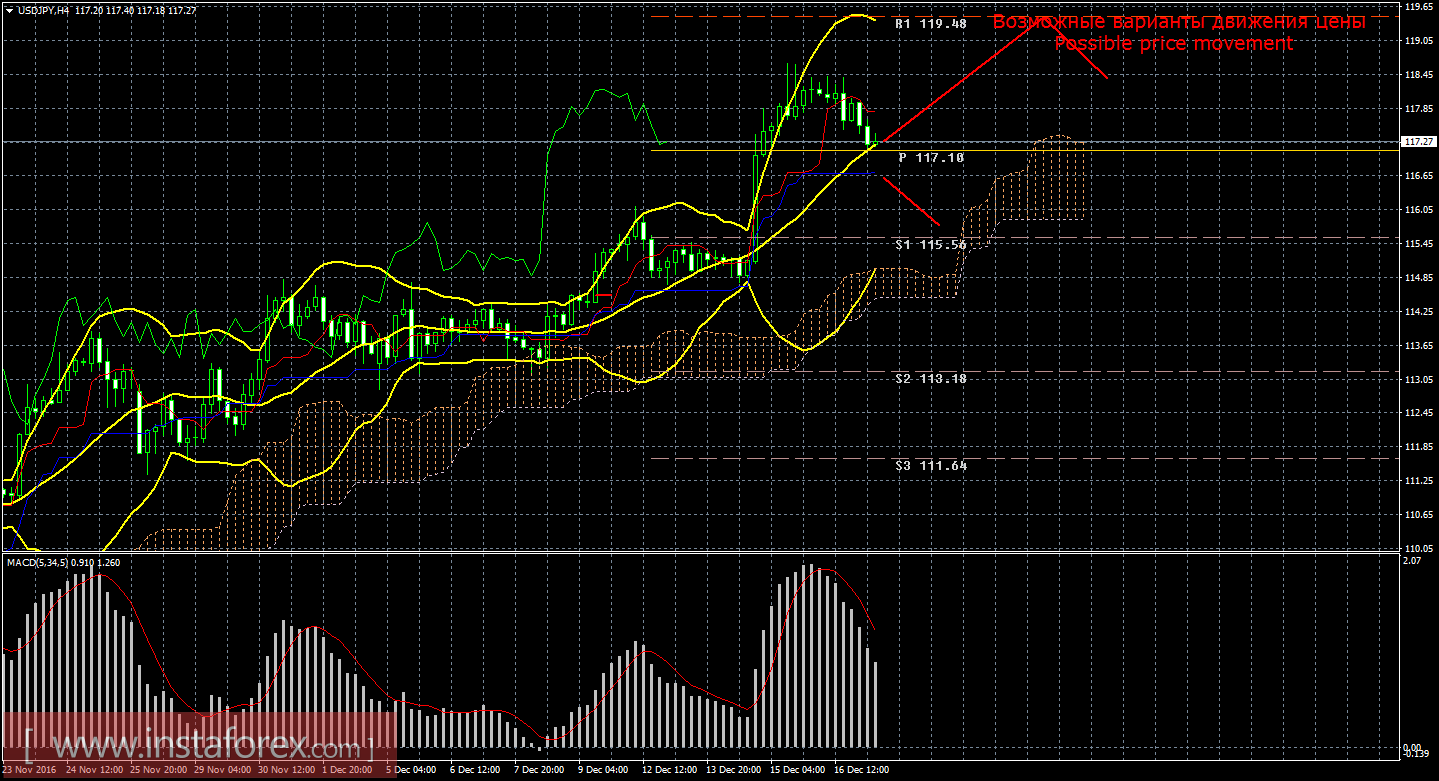Click the 5 Dec 04:00 time axis label
Screen dimensions: 1439x781
410,770
